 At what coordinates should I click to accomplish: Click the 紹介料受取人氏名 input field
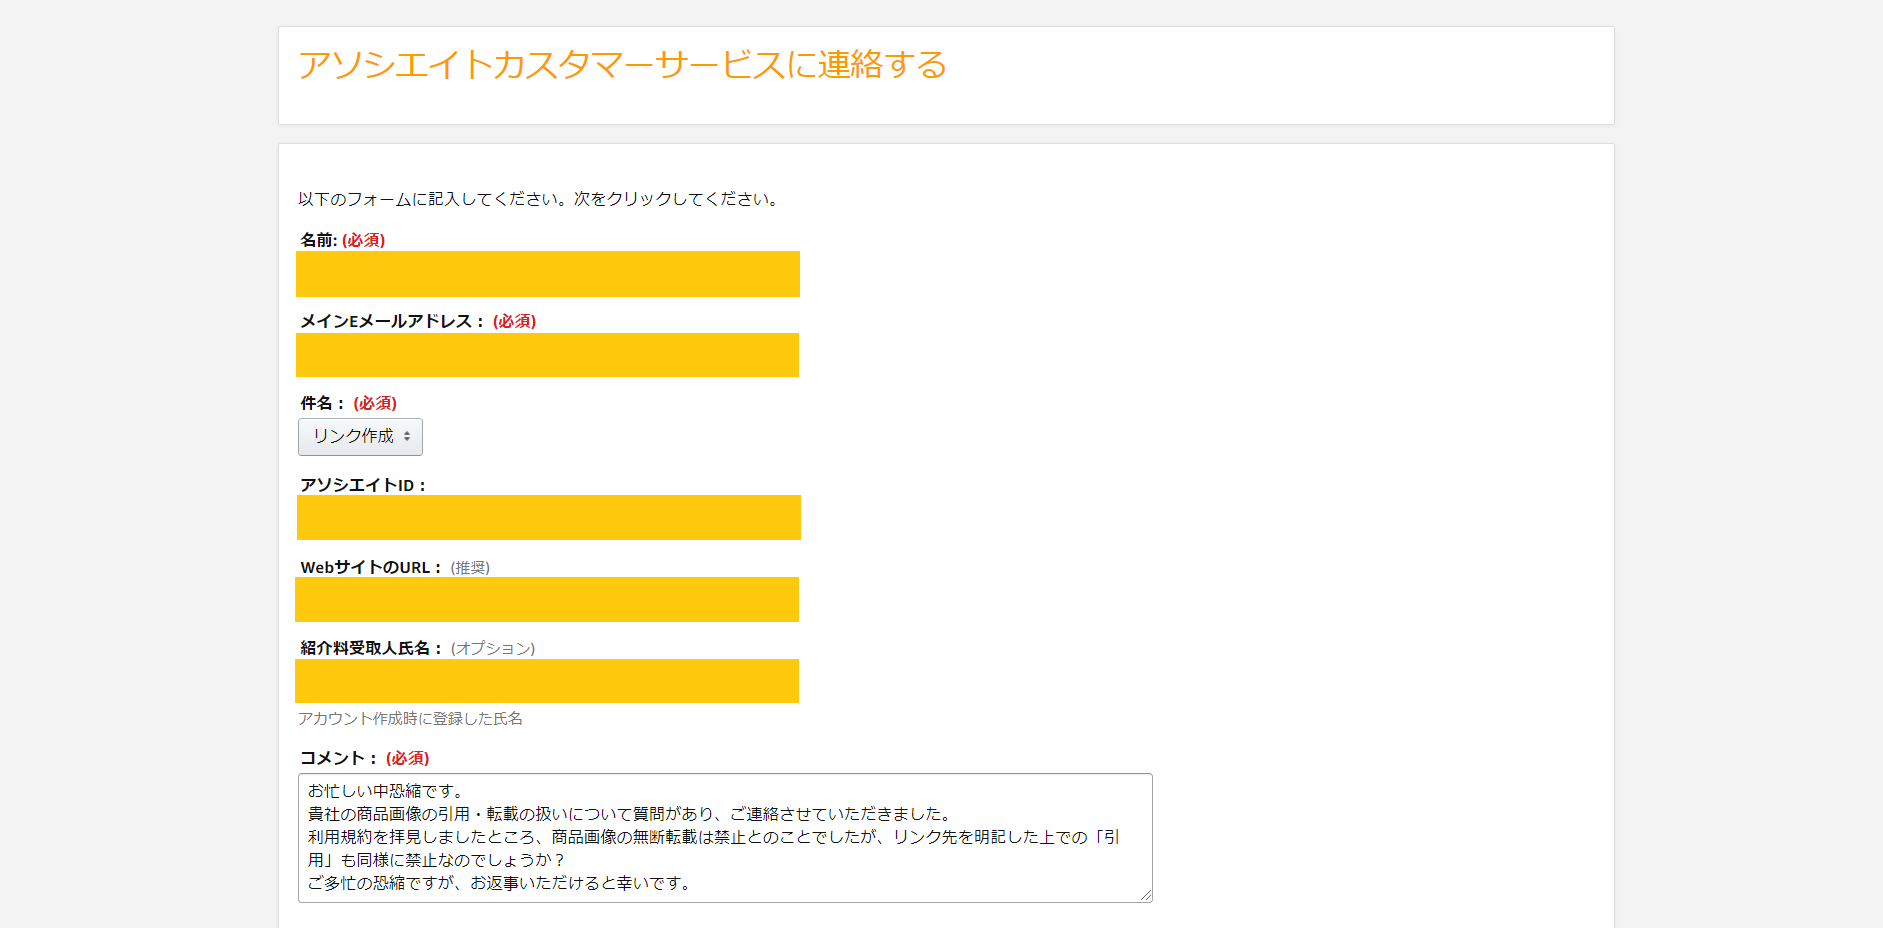[547, 681]
